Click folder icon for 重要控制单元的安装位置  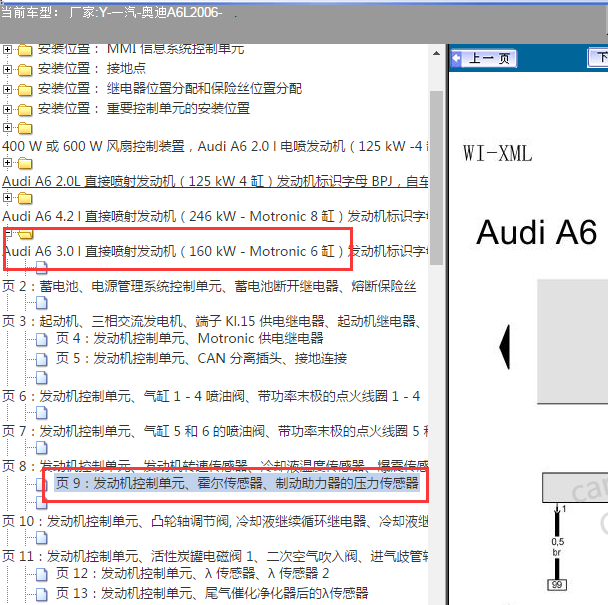[25, 110]
